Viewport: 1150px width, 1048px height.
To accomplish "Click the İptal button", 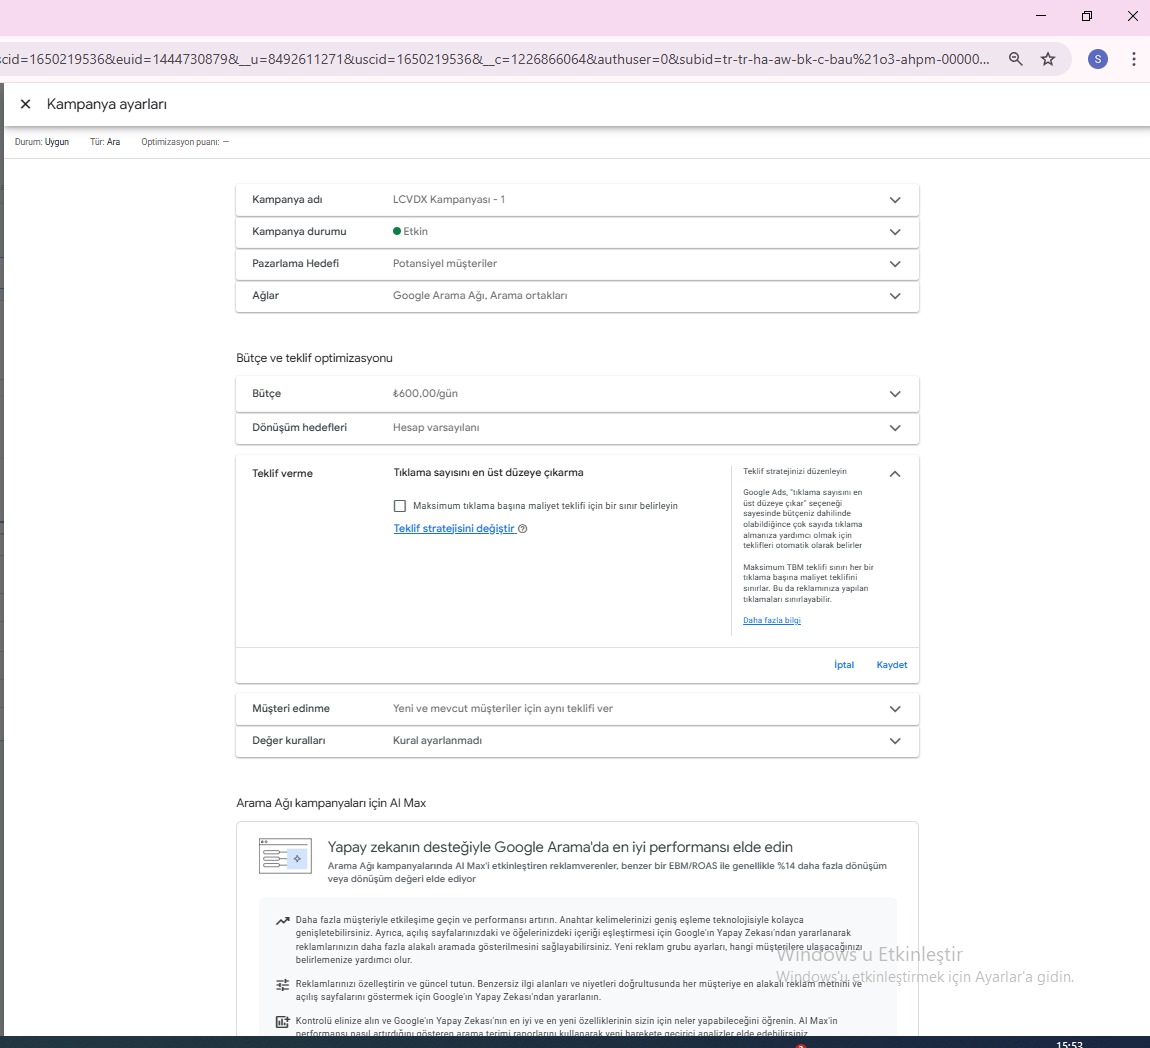I will coord(843,664).
